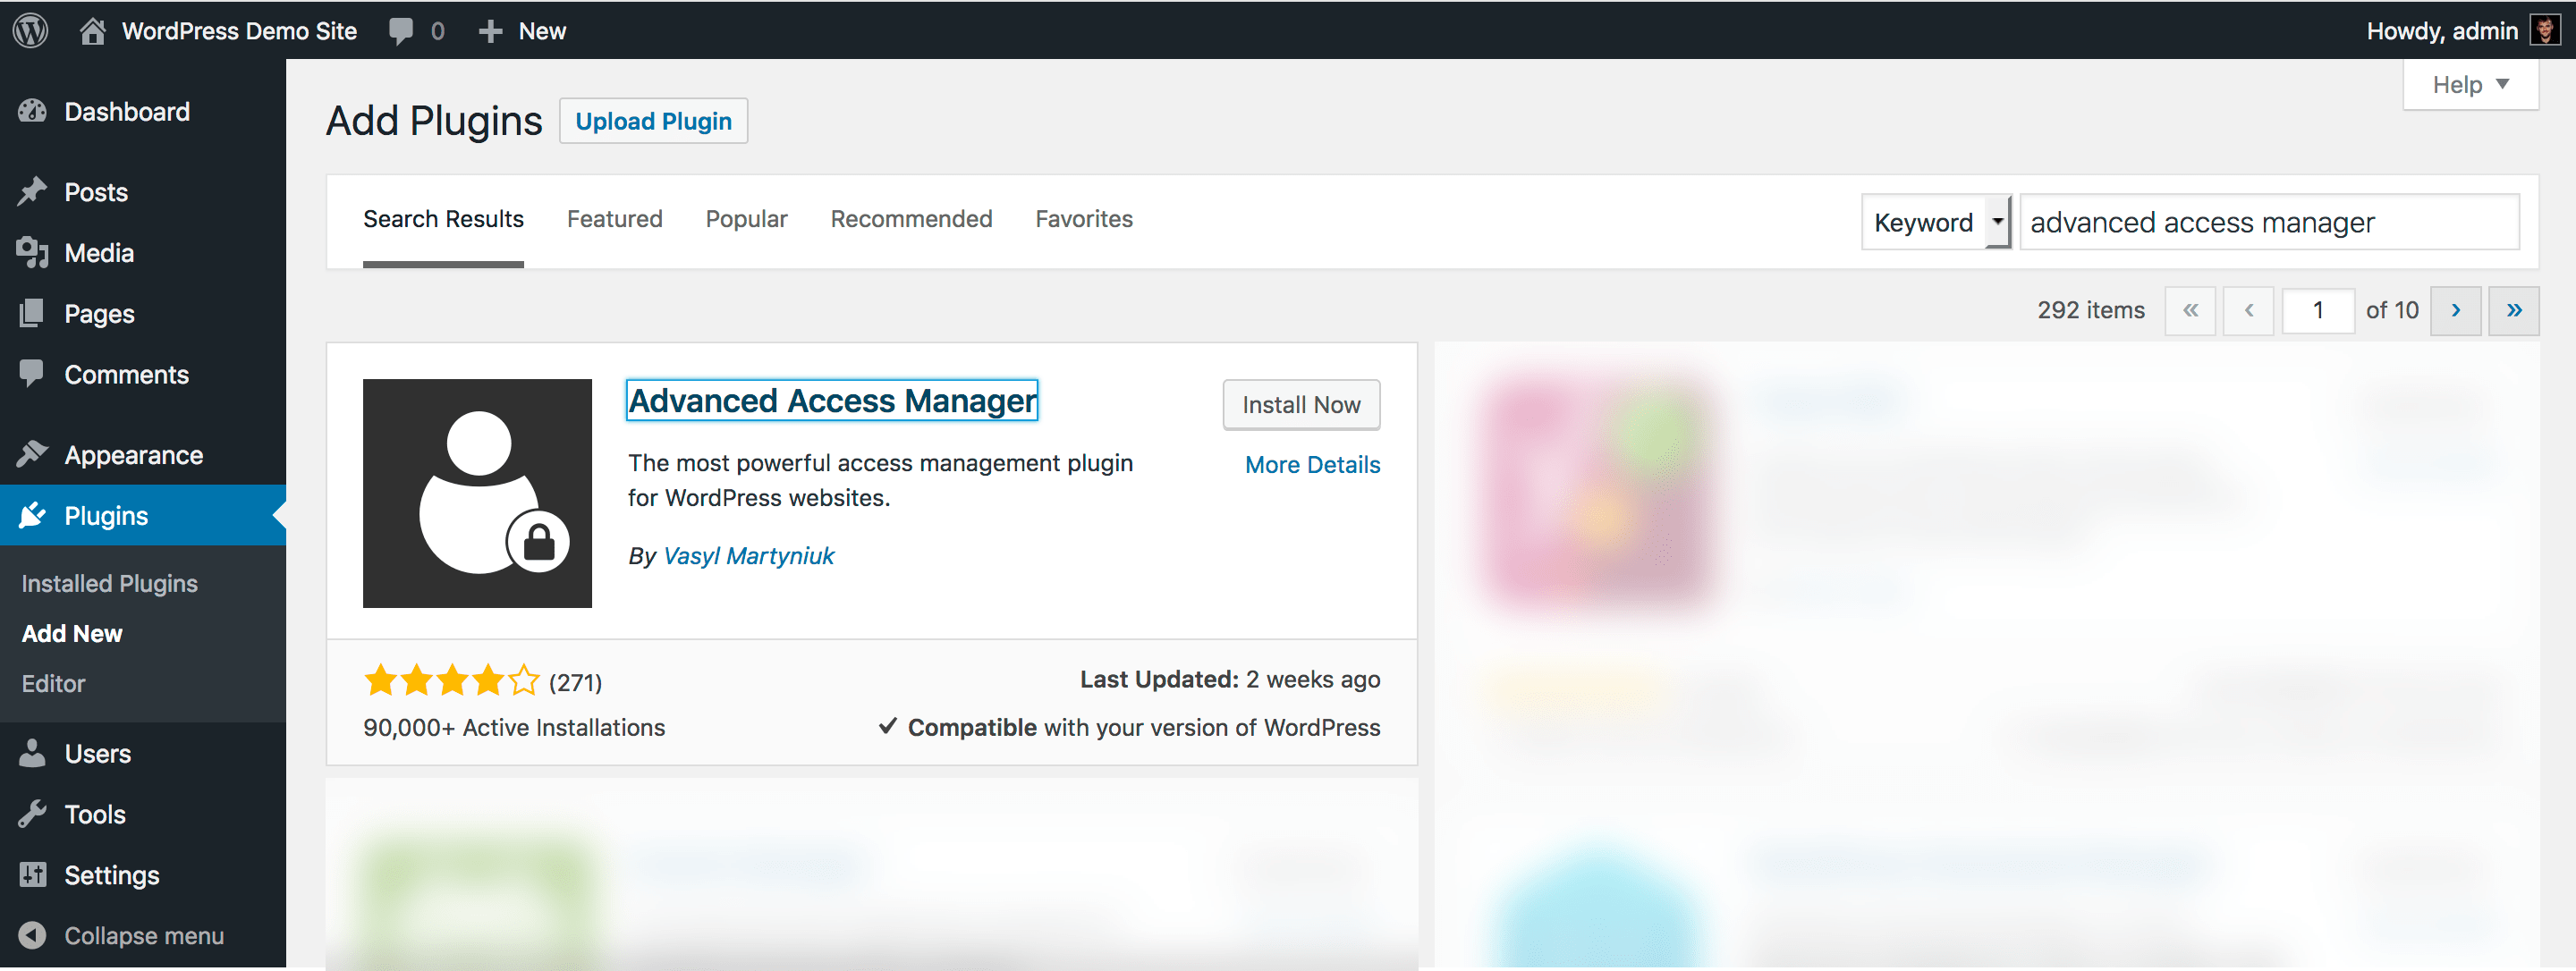The width and height of the screenshot is (2576, 971).
Task: Click the Advanced Access Manager plugin thumbnail
Action: 477,493
